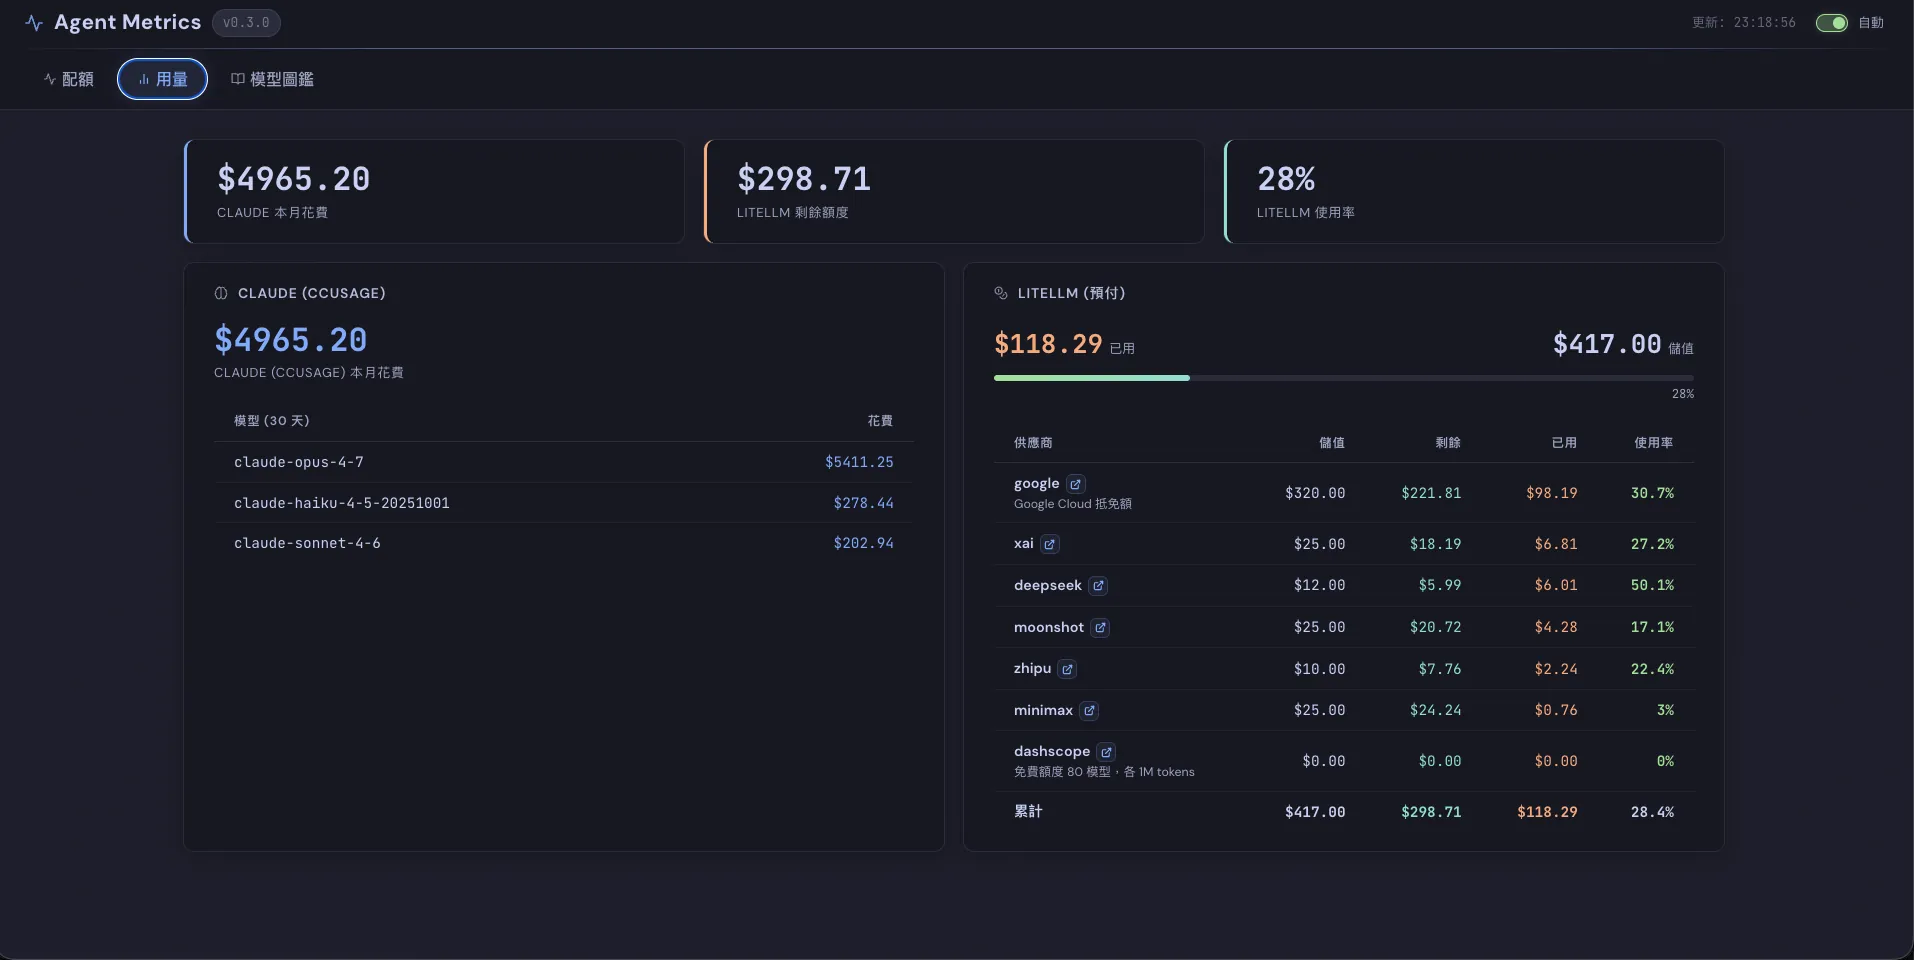1914x960 pixels.
Task: Click the v0.3.0 version badge
Action: click(246, 23)
